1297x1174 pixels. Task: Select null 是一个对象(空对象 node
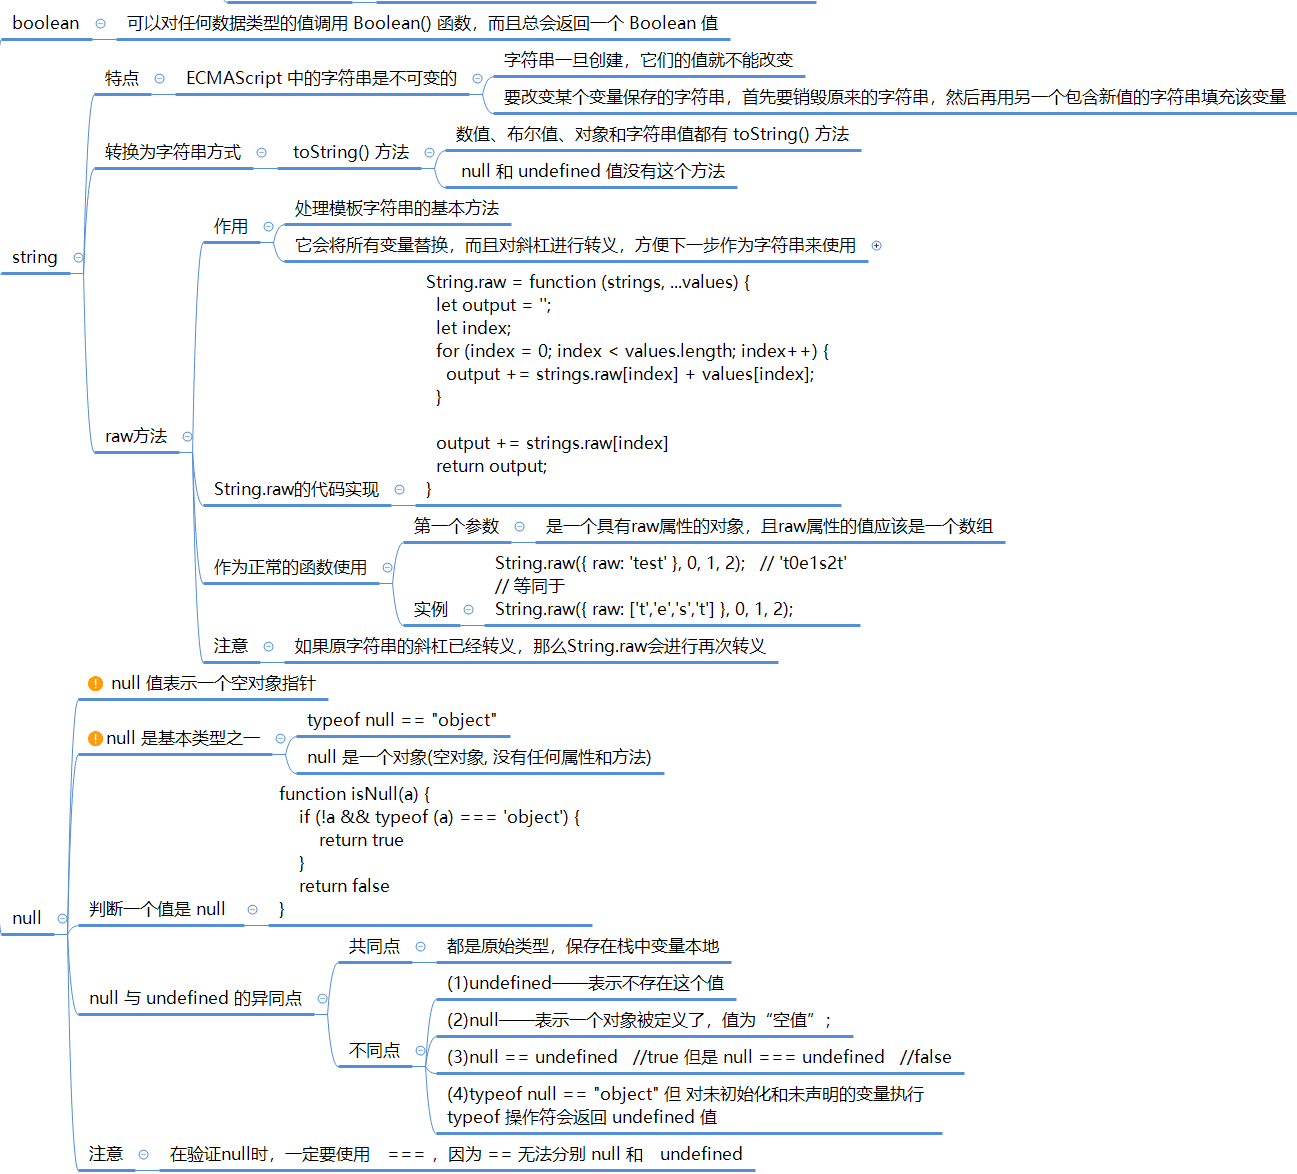coord(479,758)
